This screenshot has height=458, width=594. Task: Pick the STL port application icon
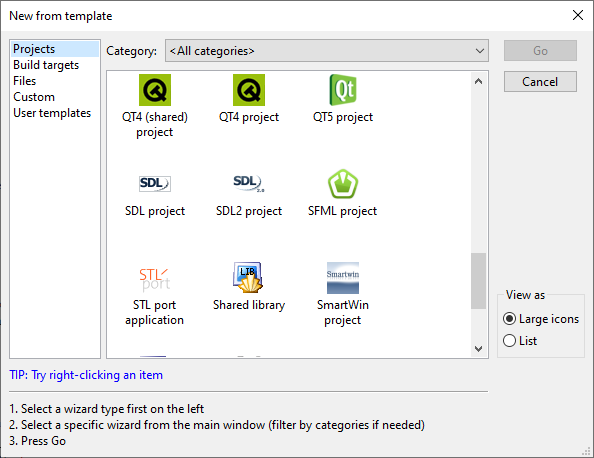155,279
